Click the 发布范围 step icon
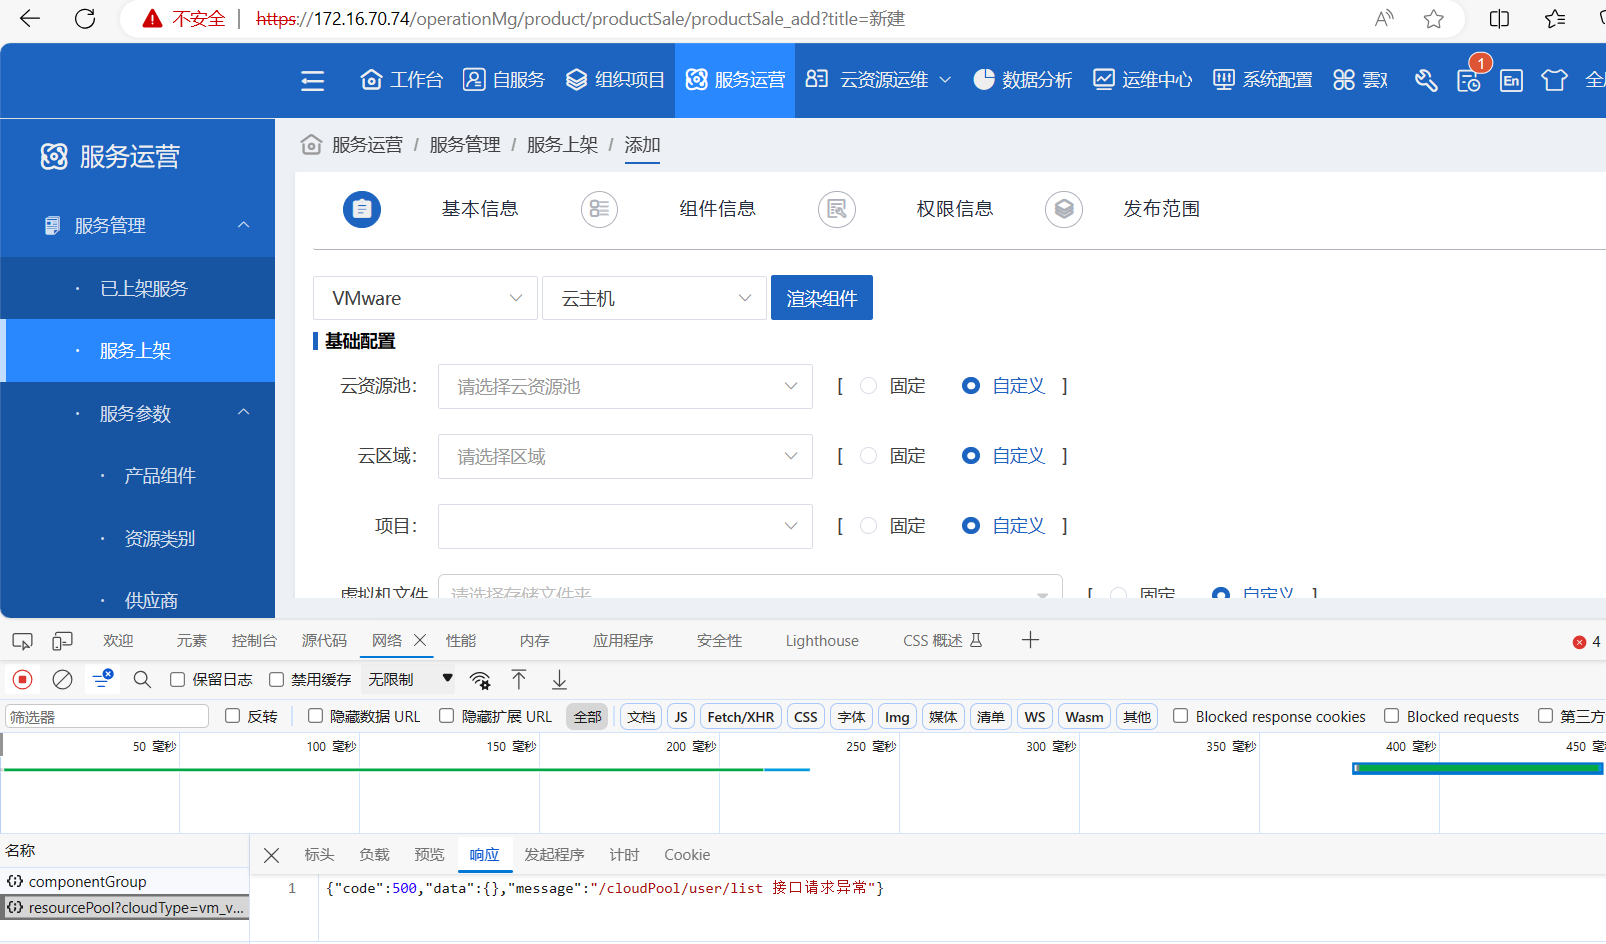1606x944 pixels. [1064, 209]
